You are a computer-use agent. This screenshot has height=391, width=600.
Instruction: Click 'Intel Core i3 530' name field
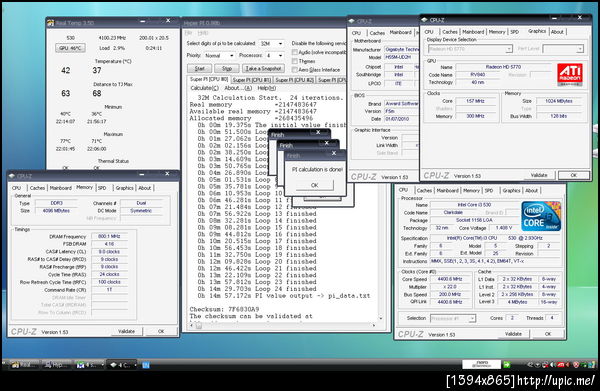pyautogui.click(x=474, y=205)
